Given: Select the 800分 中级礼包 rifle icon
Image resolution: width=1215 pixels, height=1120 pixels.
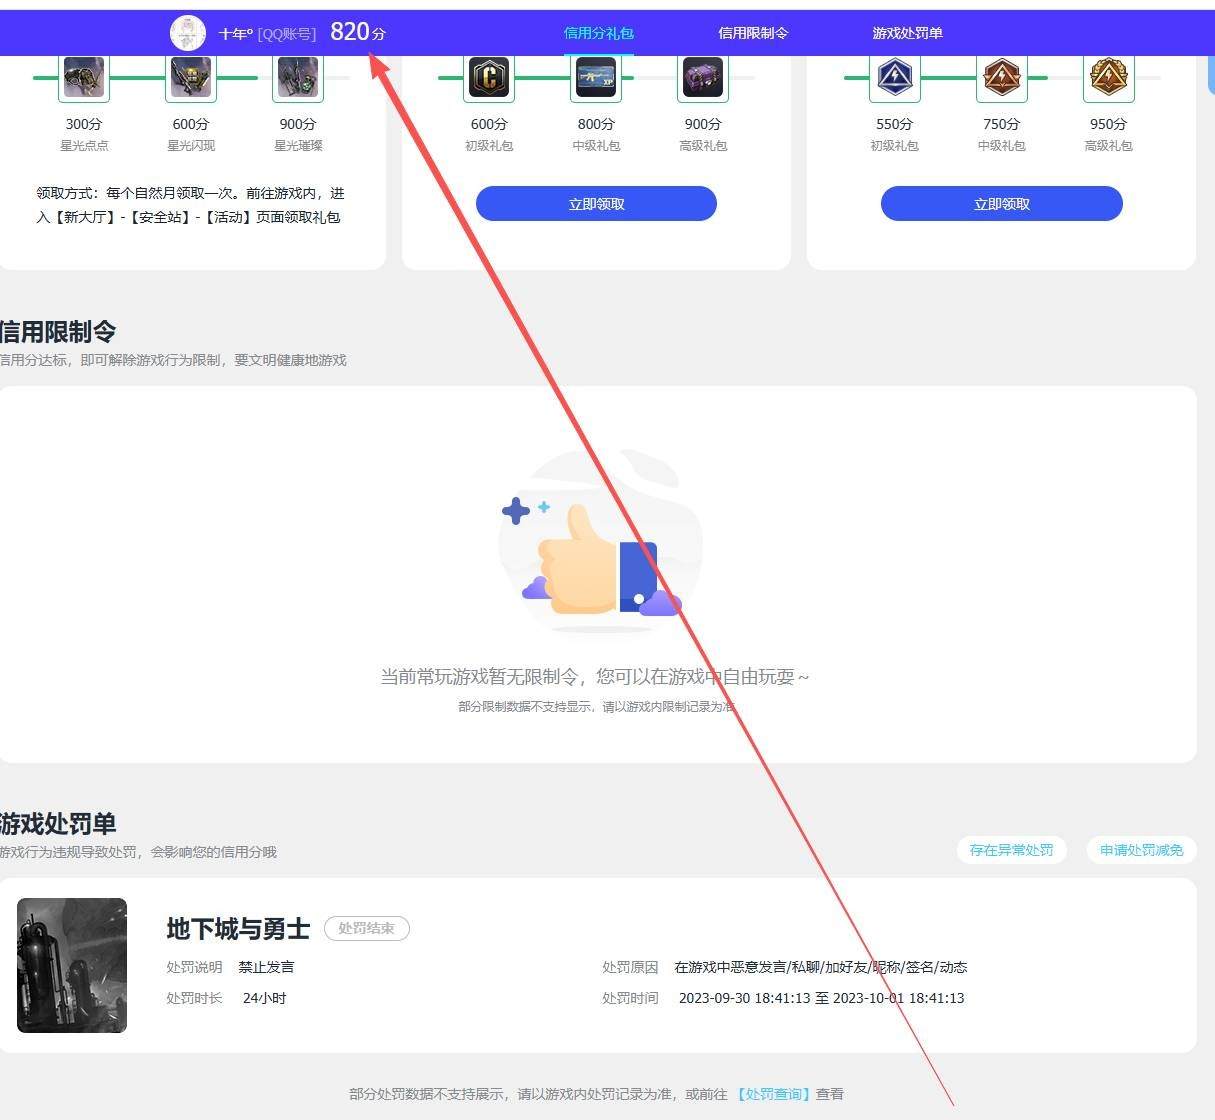Looking at the screenshot, I should pyautogui.click(x=596, y=78).
